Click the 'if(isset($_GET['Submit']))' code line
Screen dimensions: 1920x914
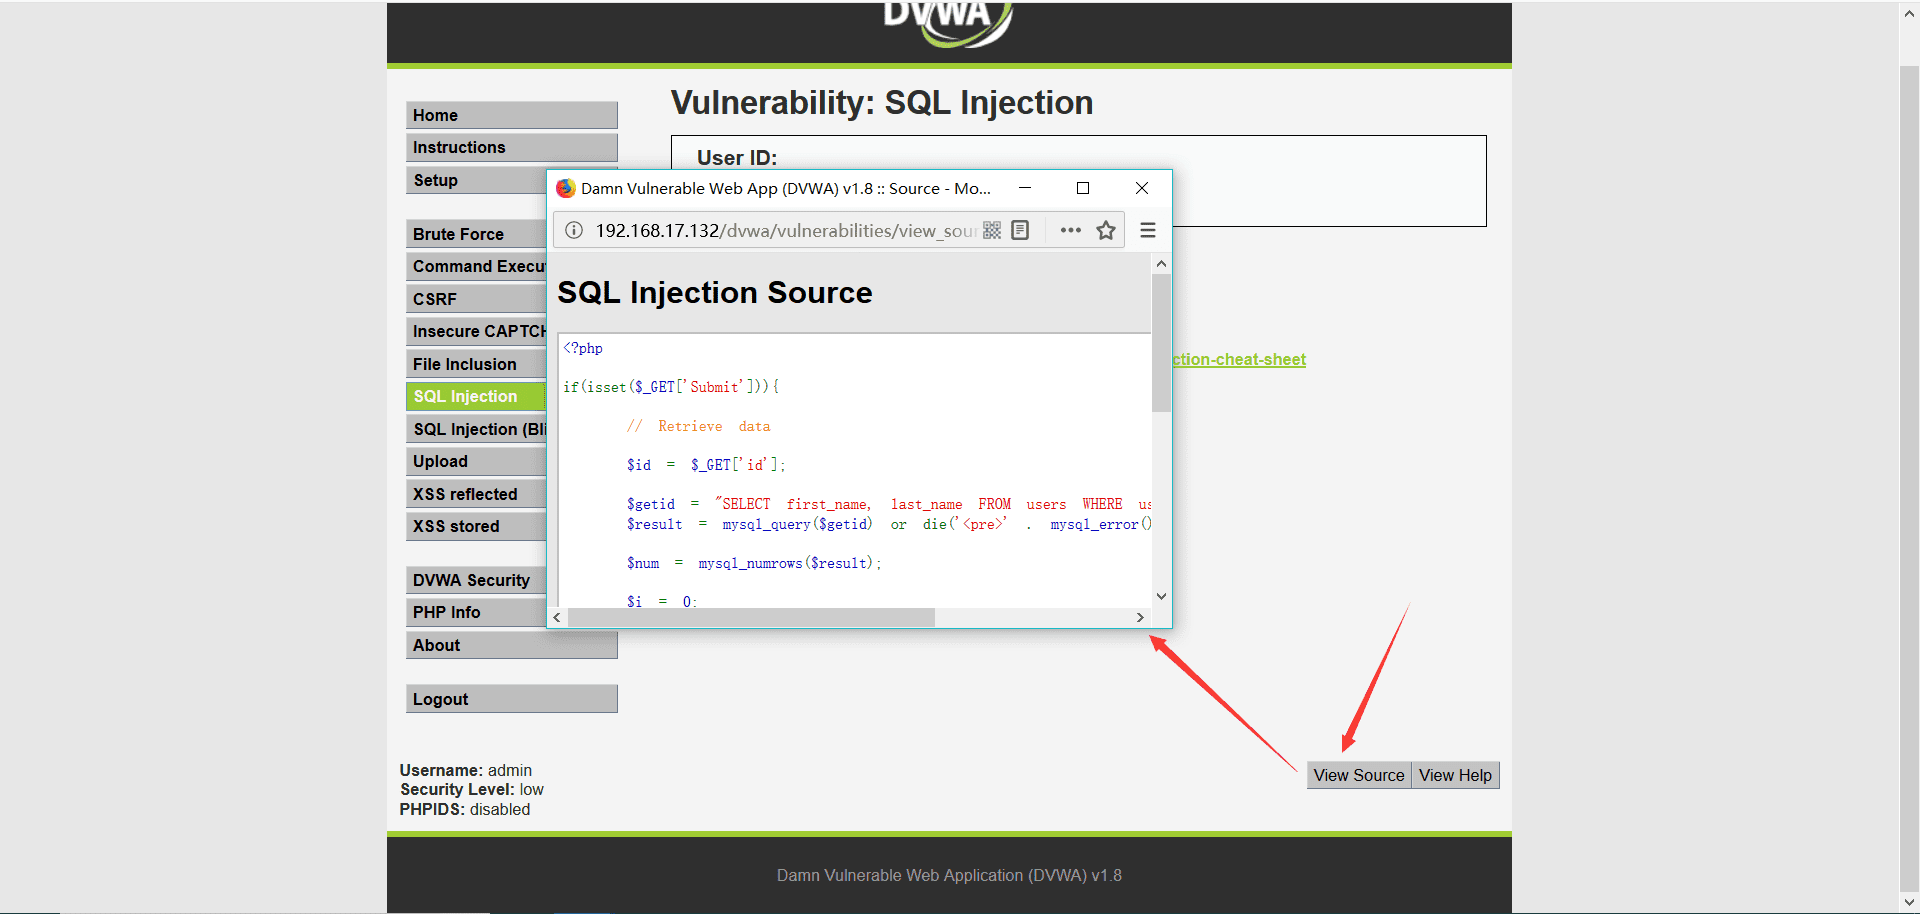671,387
